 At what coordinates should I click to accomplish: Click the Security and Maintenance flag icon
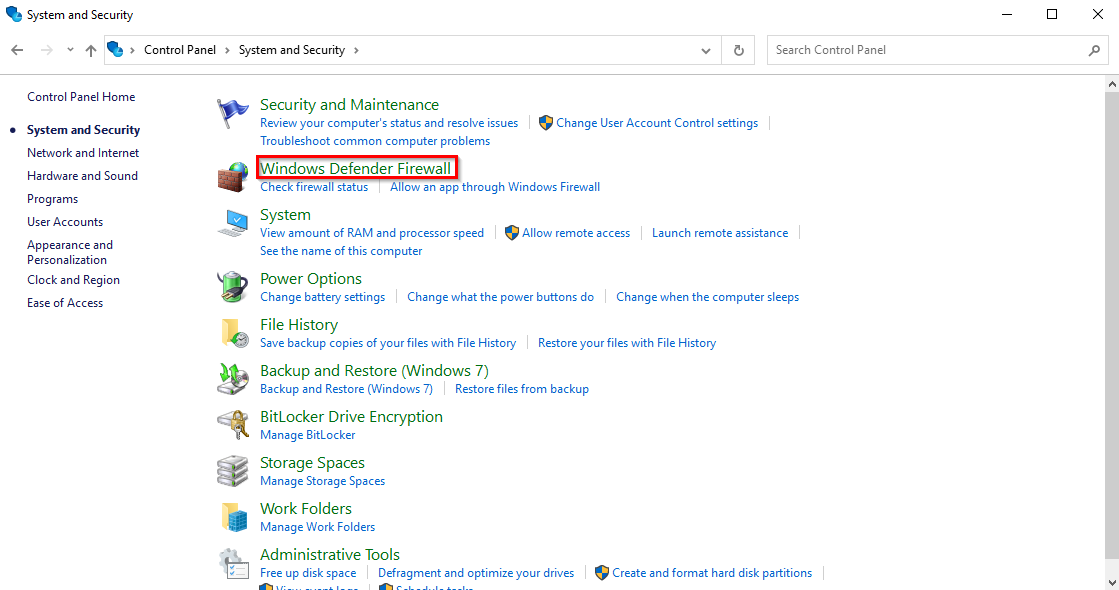tap(233, 114)
